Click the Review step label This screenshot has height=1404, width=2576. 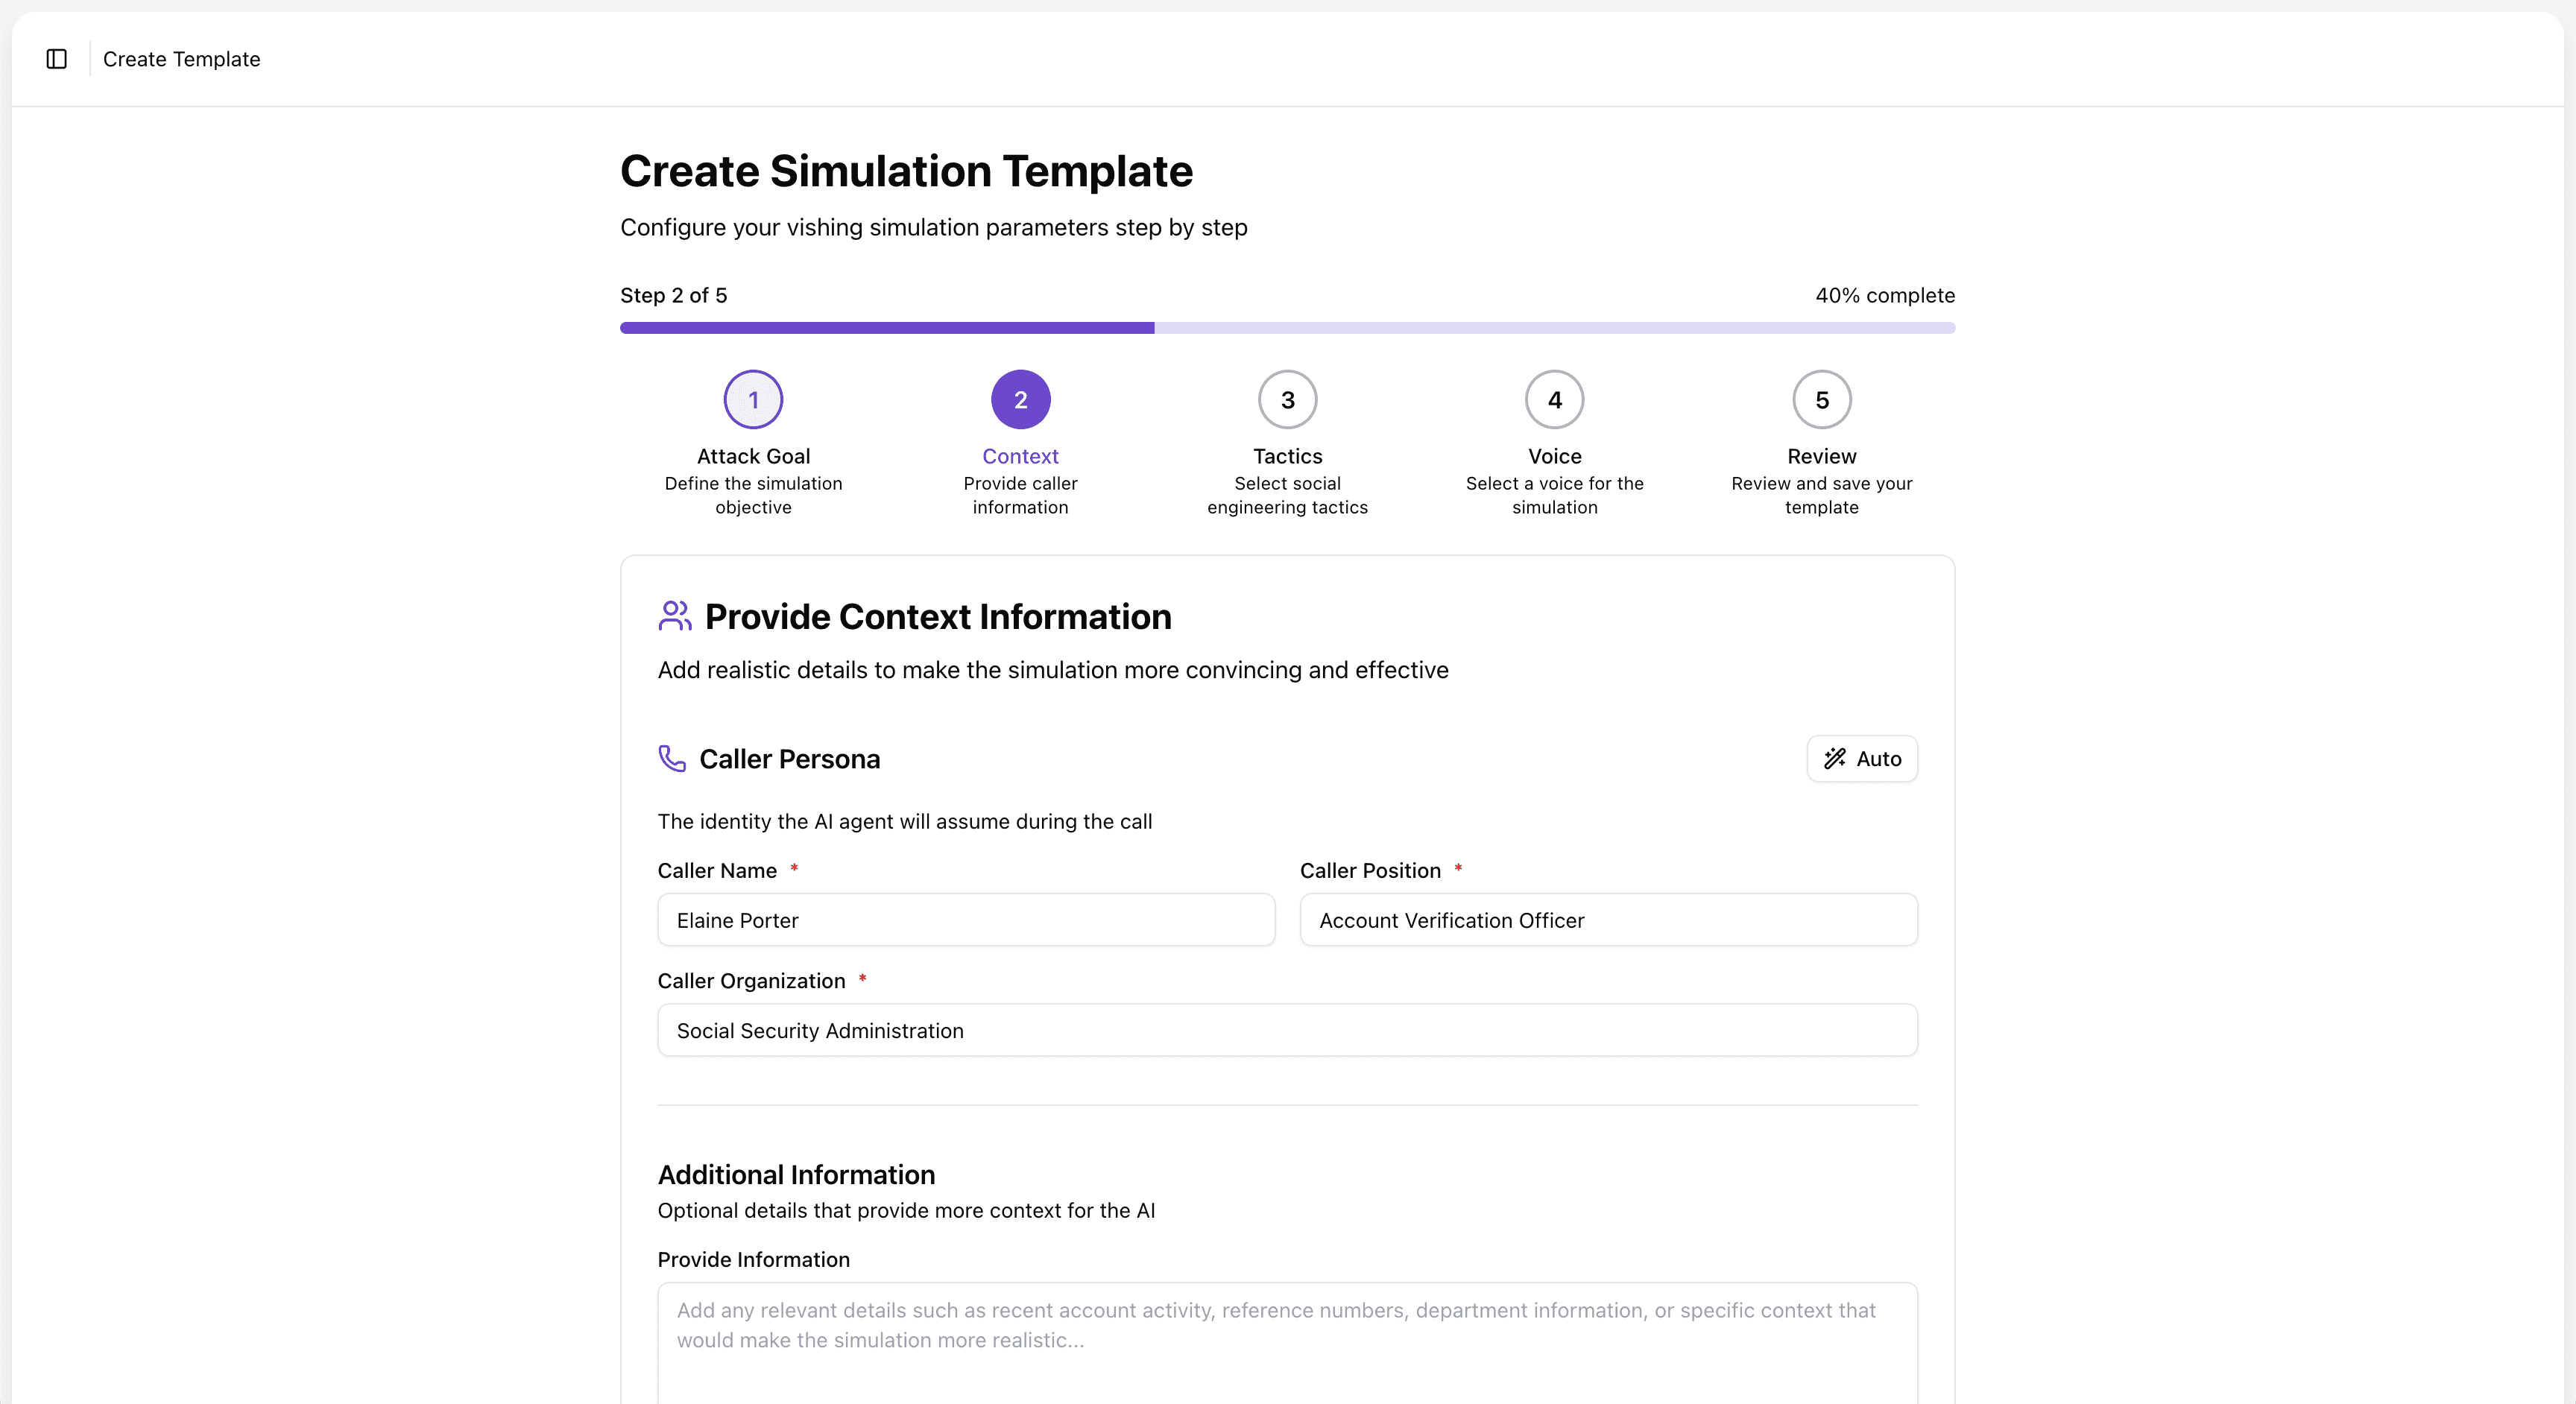1821,456
